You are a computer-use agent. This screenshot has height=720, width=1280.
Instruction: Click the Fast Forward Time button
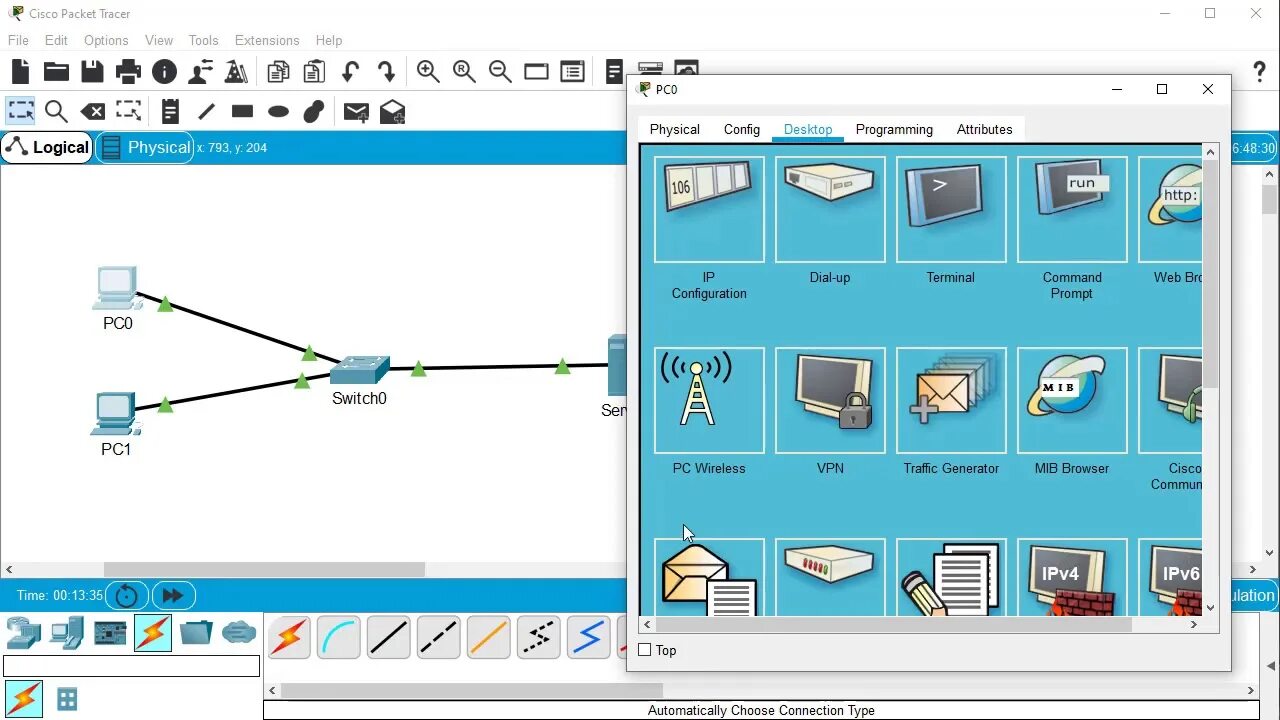172,595
